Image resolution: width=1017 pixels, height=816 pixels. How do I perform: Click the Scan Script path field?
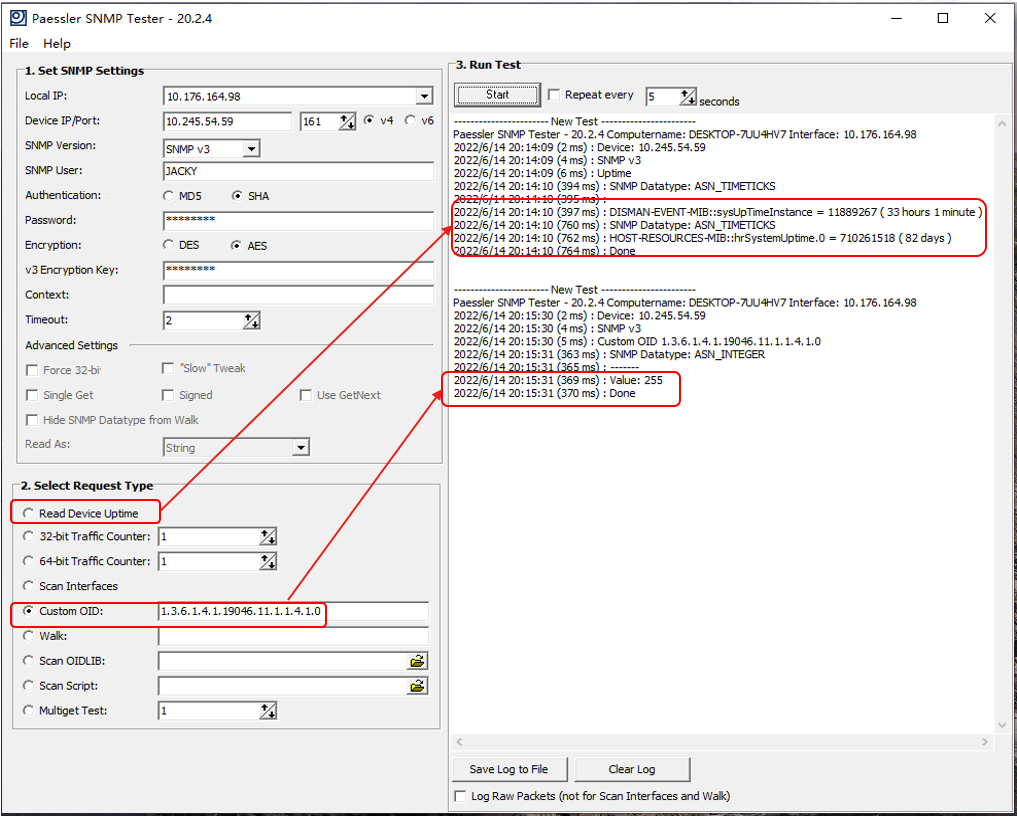(x=283, y=686)
